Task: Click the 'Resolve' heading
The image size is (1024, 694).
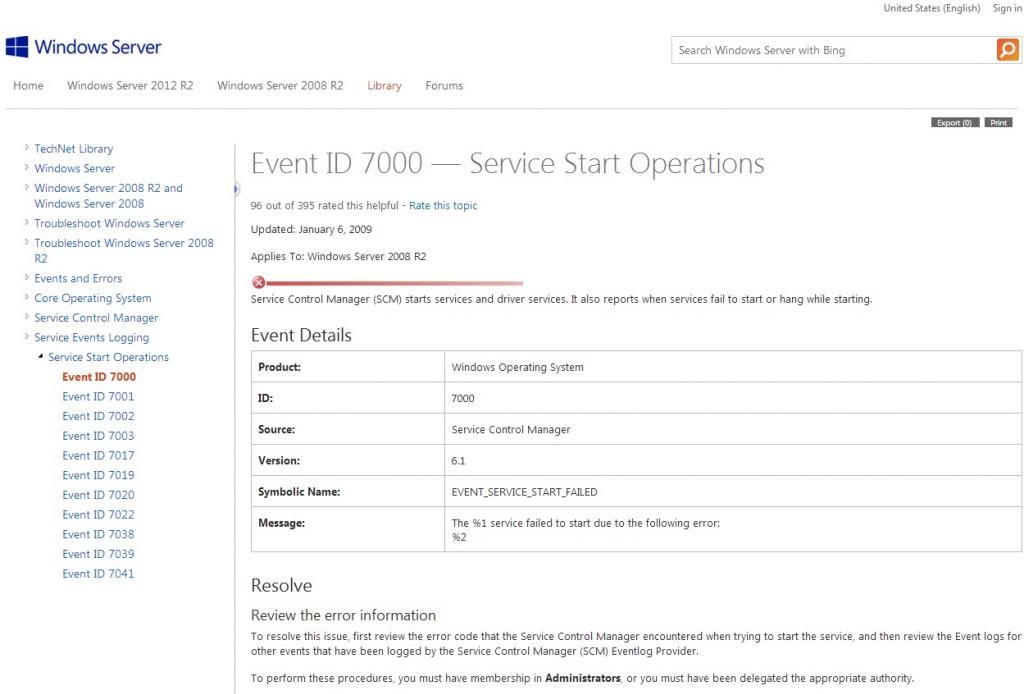Action: (281, 586)
